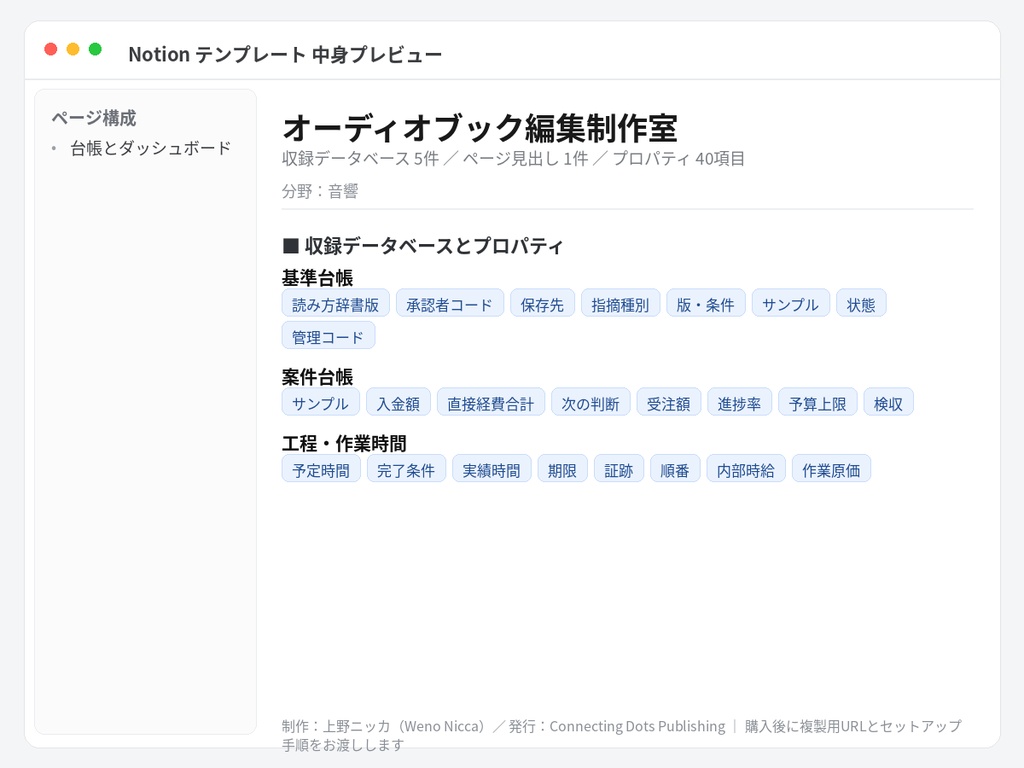Click the ページ構成 sidebar heading
This screenshot has height=768, width=1024.
pos(94,118)
